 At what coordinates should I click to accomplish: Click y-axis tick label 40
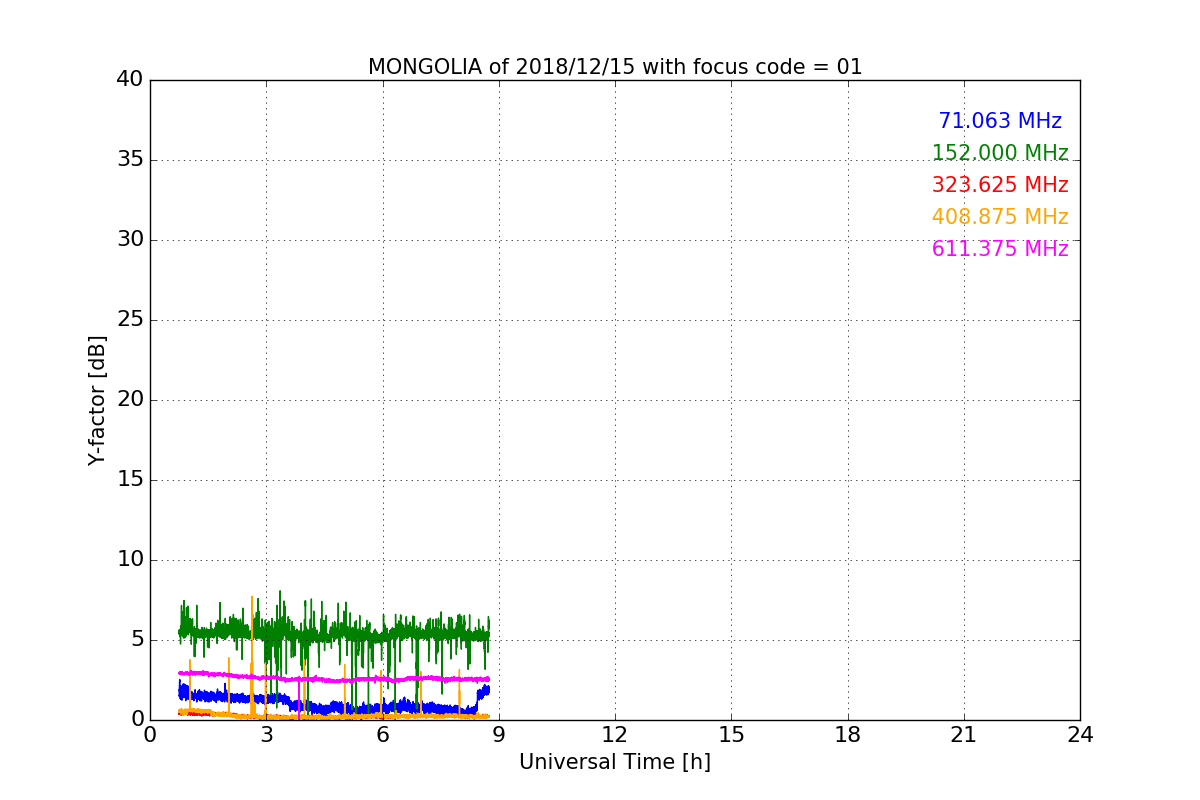[130, 80]
